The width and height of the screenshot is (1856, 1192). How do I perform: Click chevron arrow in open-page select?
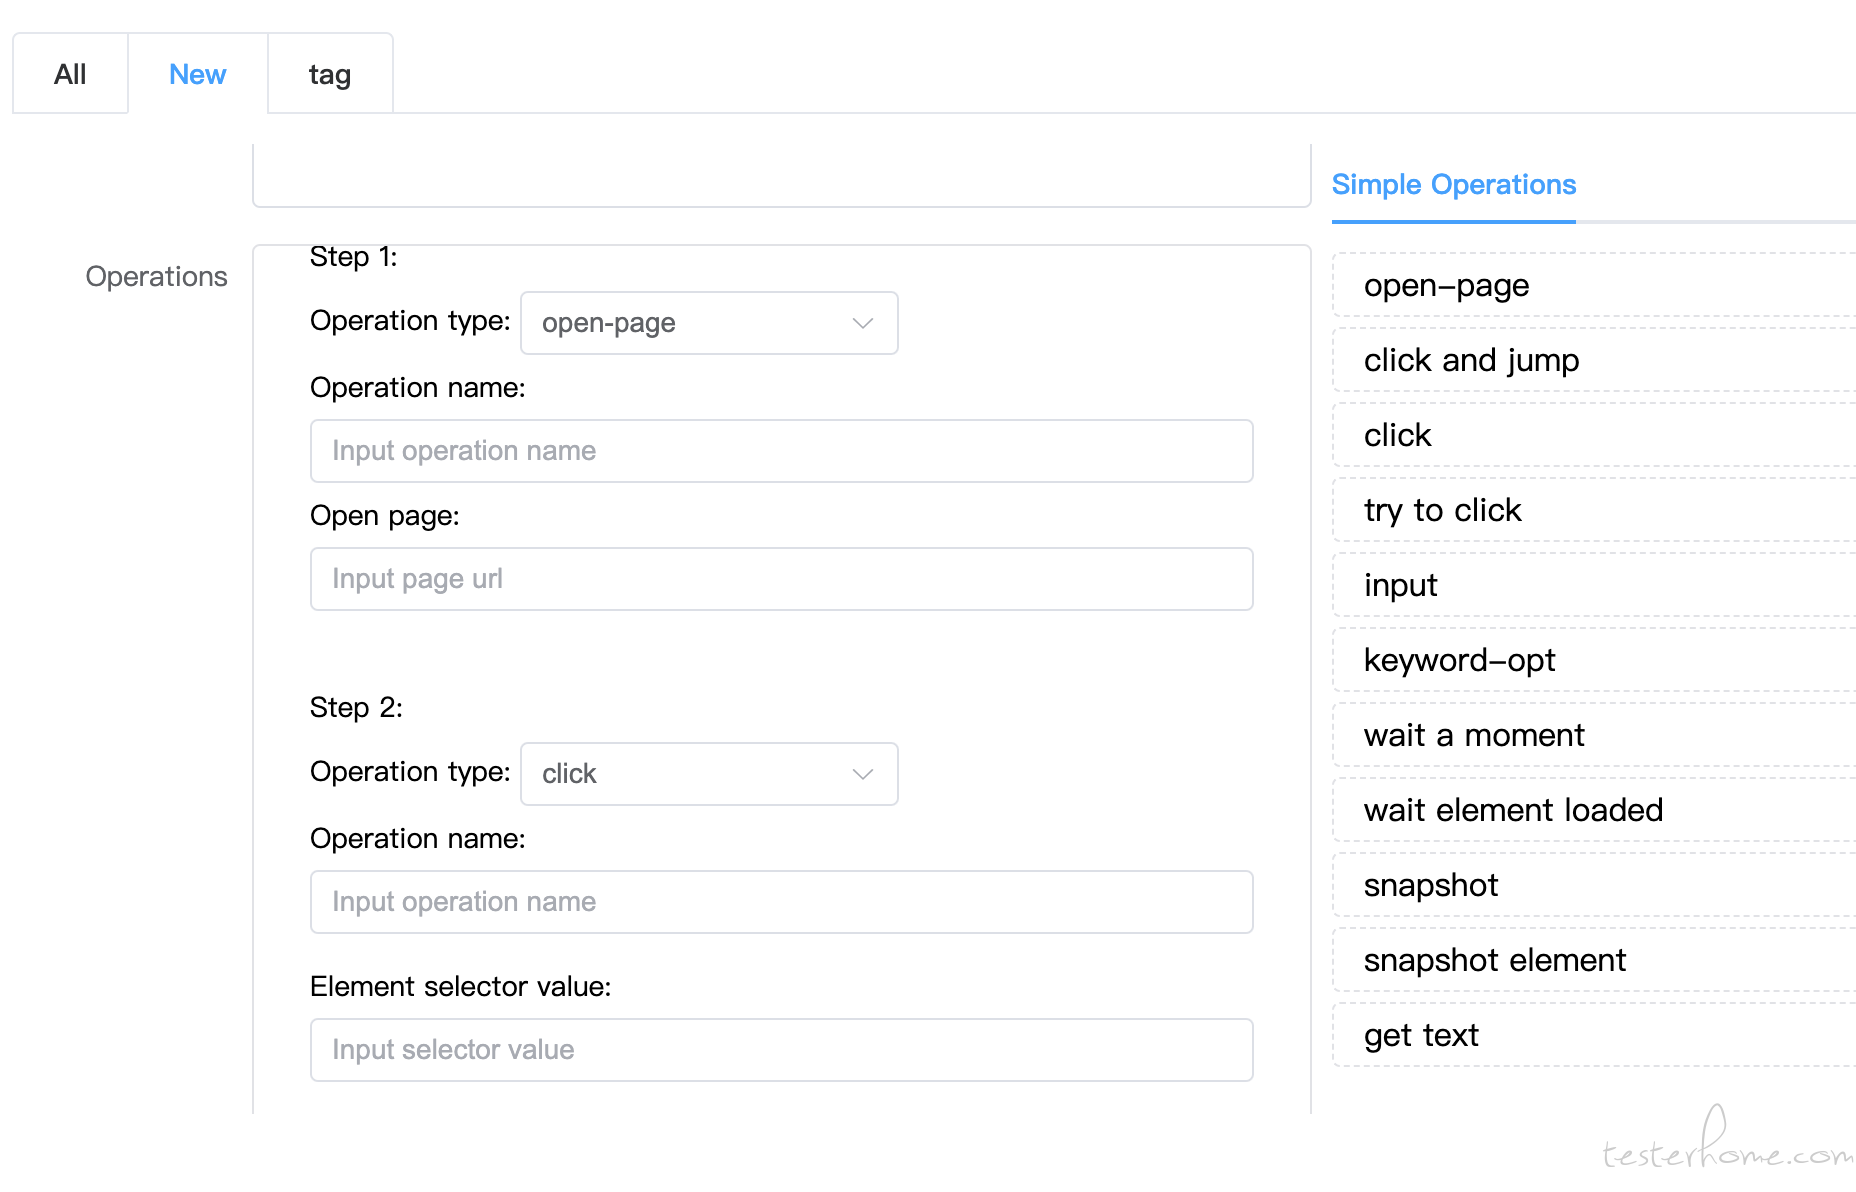(863, 323)
